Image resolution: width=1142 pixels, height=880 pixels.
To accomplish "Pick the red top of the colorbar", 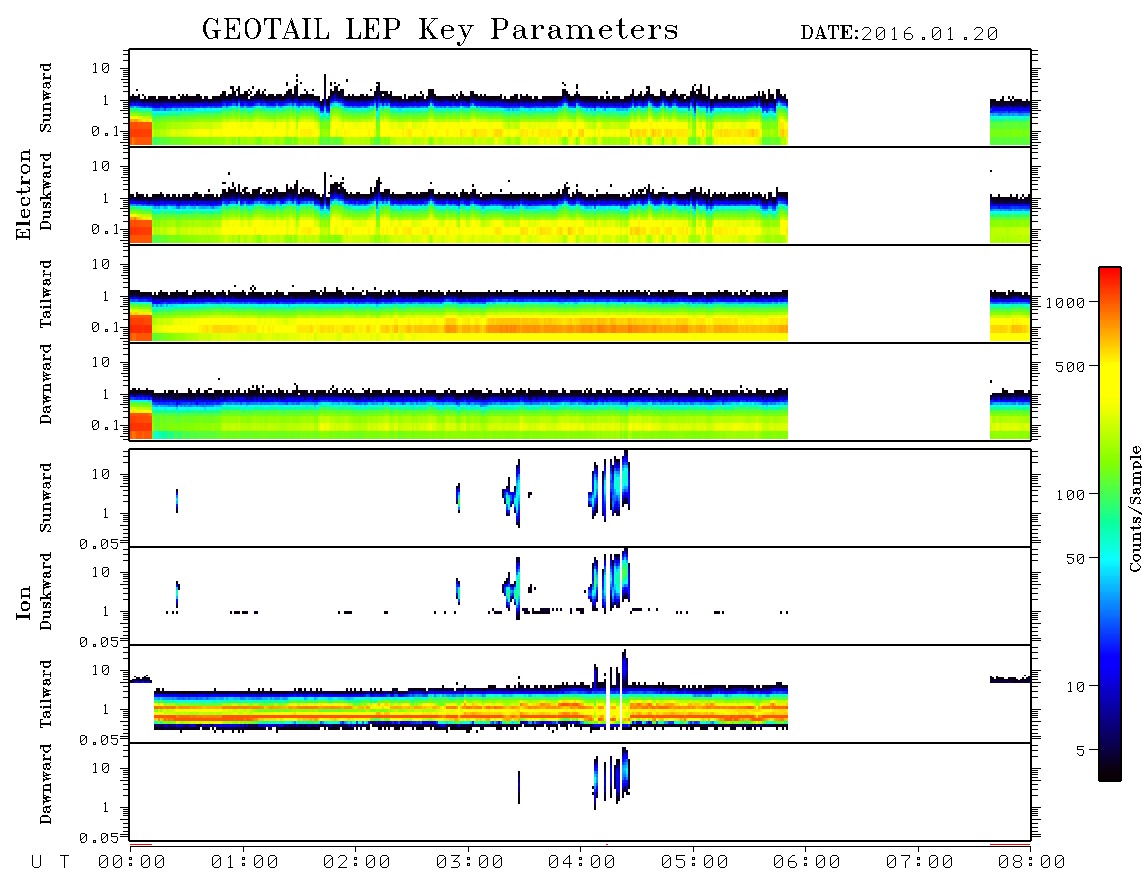I will (1110, 277).
